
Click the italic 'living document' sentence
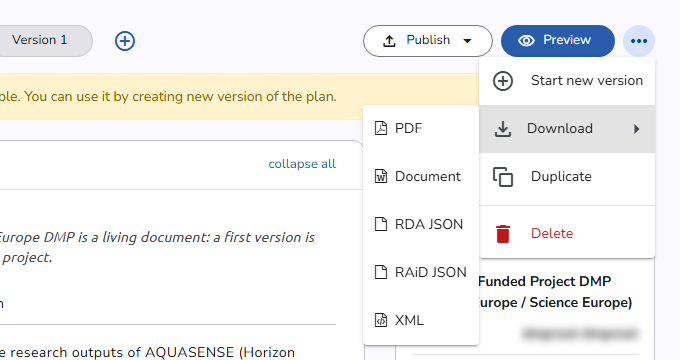tap(157, 247)
